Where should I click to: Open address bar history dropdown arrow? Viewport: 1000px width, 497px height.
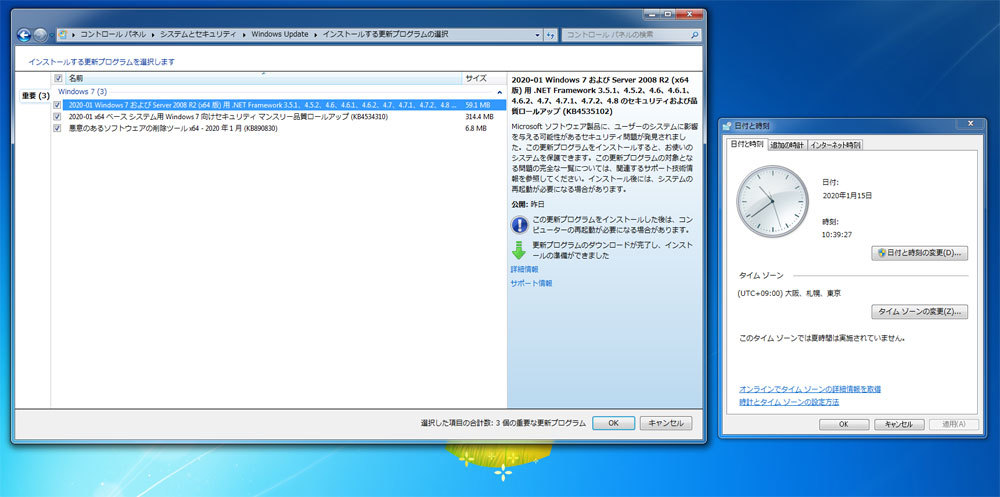pyautogui.click(x=537, y=35)
